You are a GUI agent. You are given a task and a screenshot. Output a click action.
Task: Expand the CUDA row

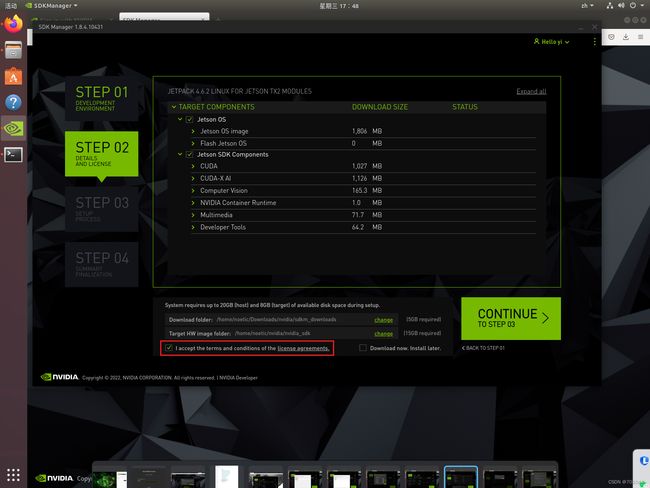[x=193, y=166]
